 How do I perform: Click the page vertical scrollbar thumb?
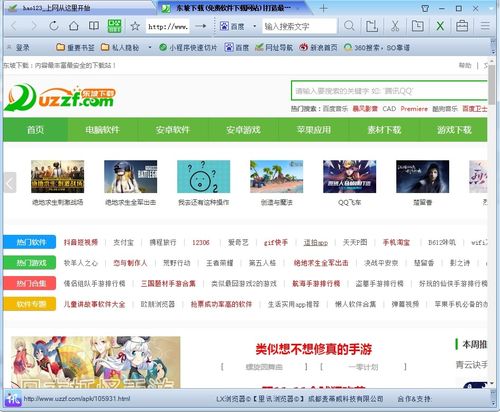pyautogui.click(x=492, y=85)
